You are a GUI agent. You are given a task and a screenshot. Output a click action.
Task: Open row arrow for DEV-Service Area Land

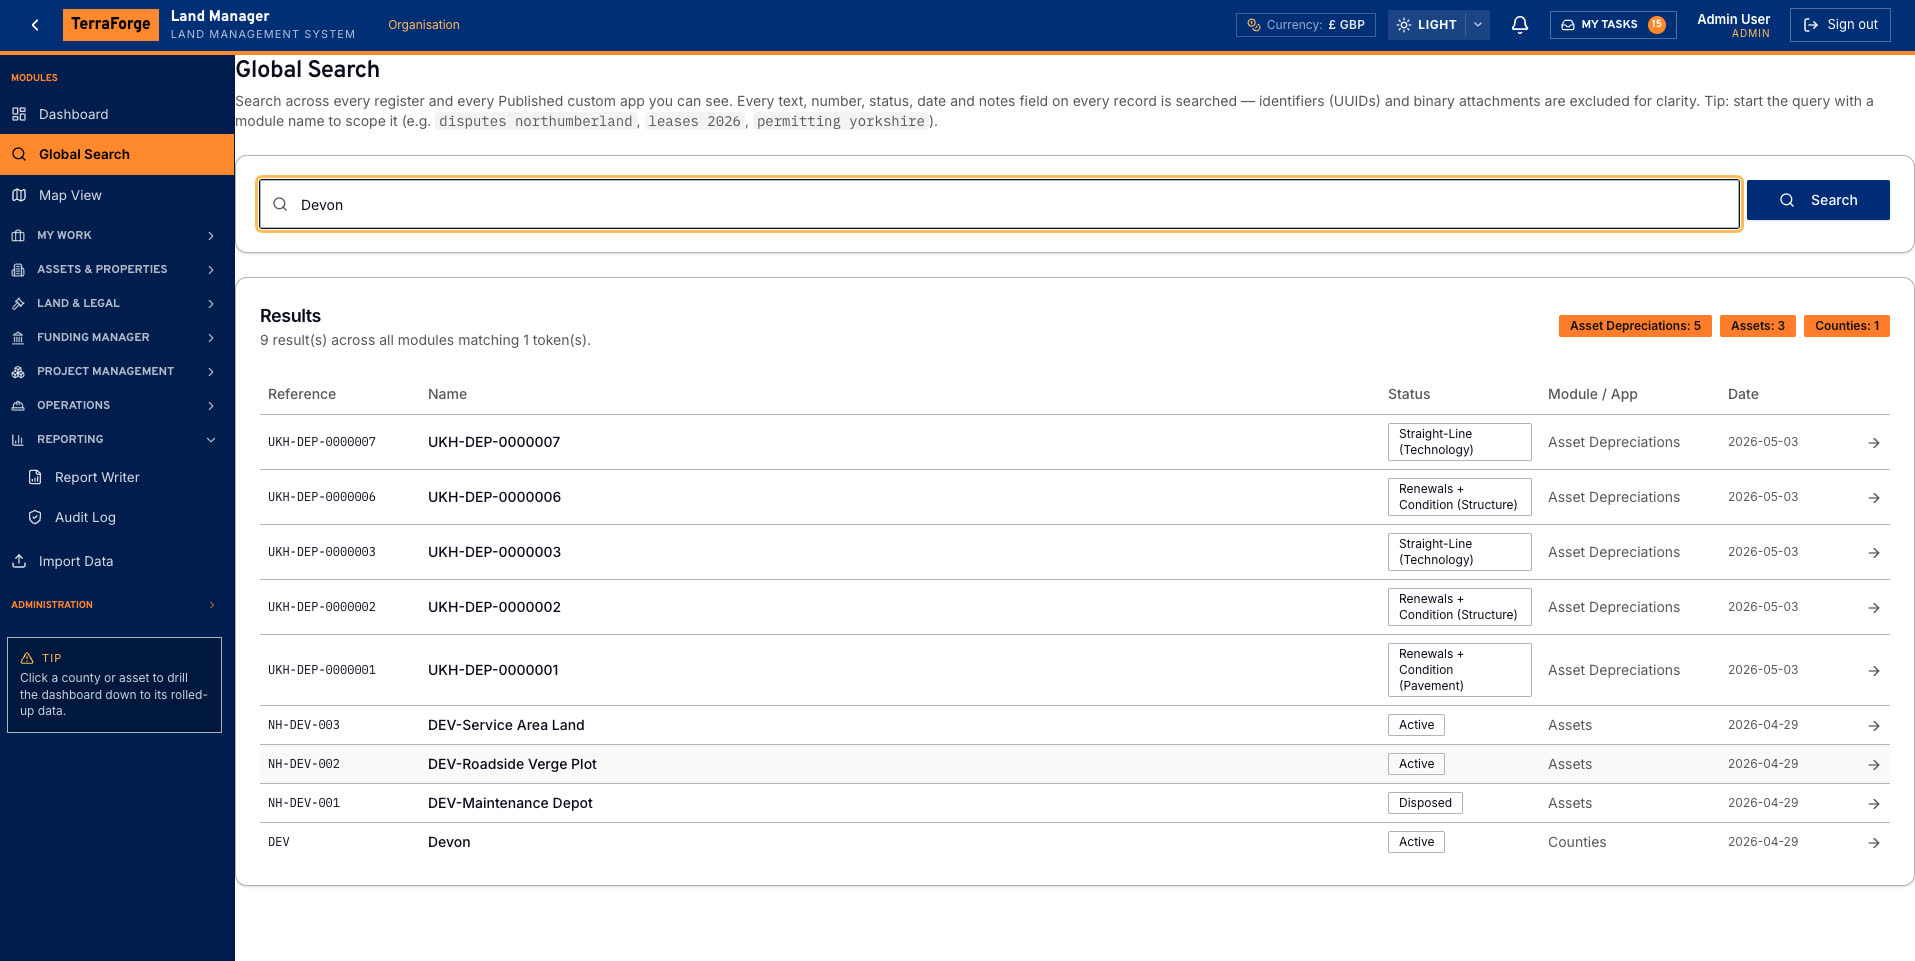click(x=1874, y=725)
